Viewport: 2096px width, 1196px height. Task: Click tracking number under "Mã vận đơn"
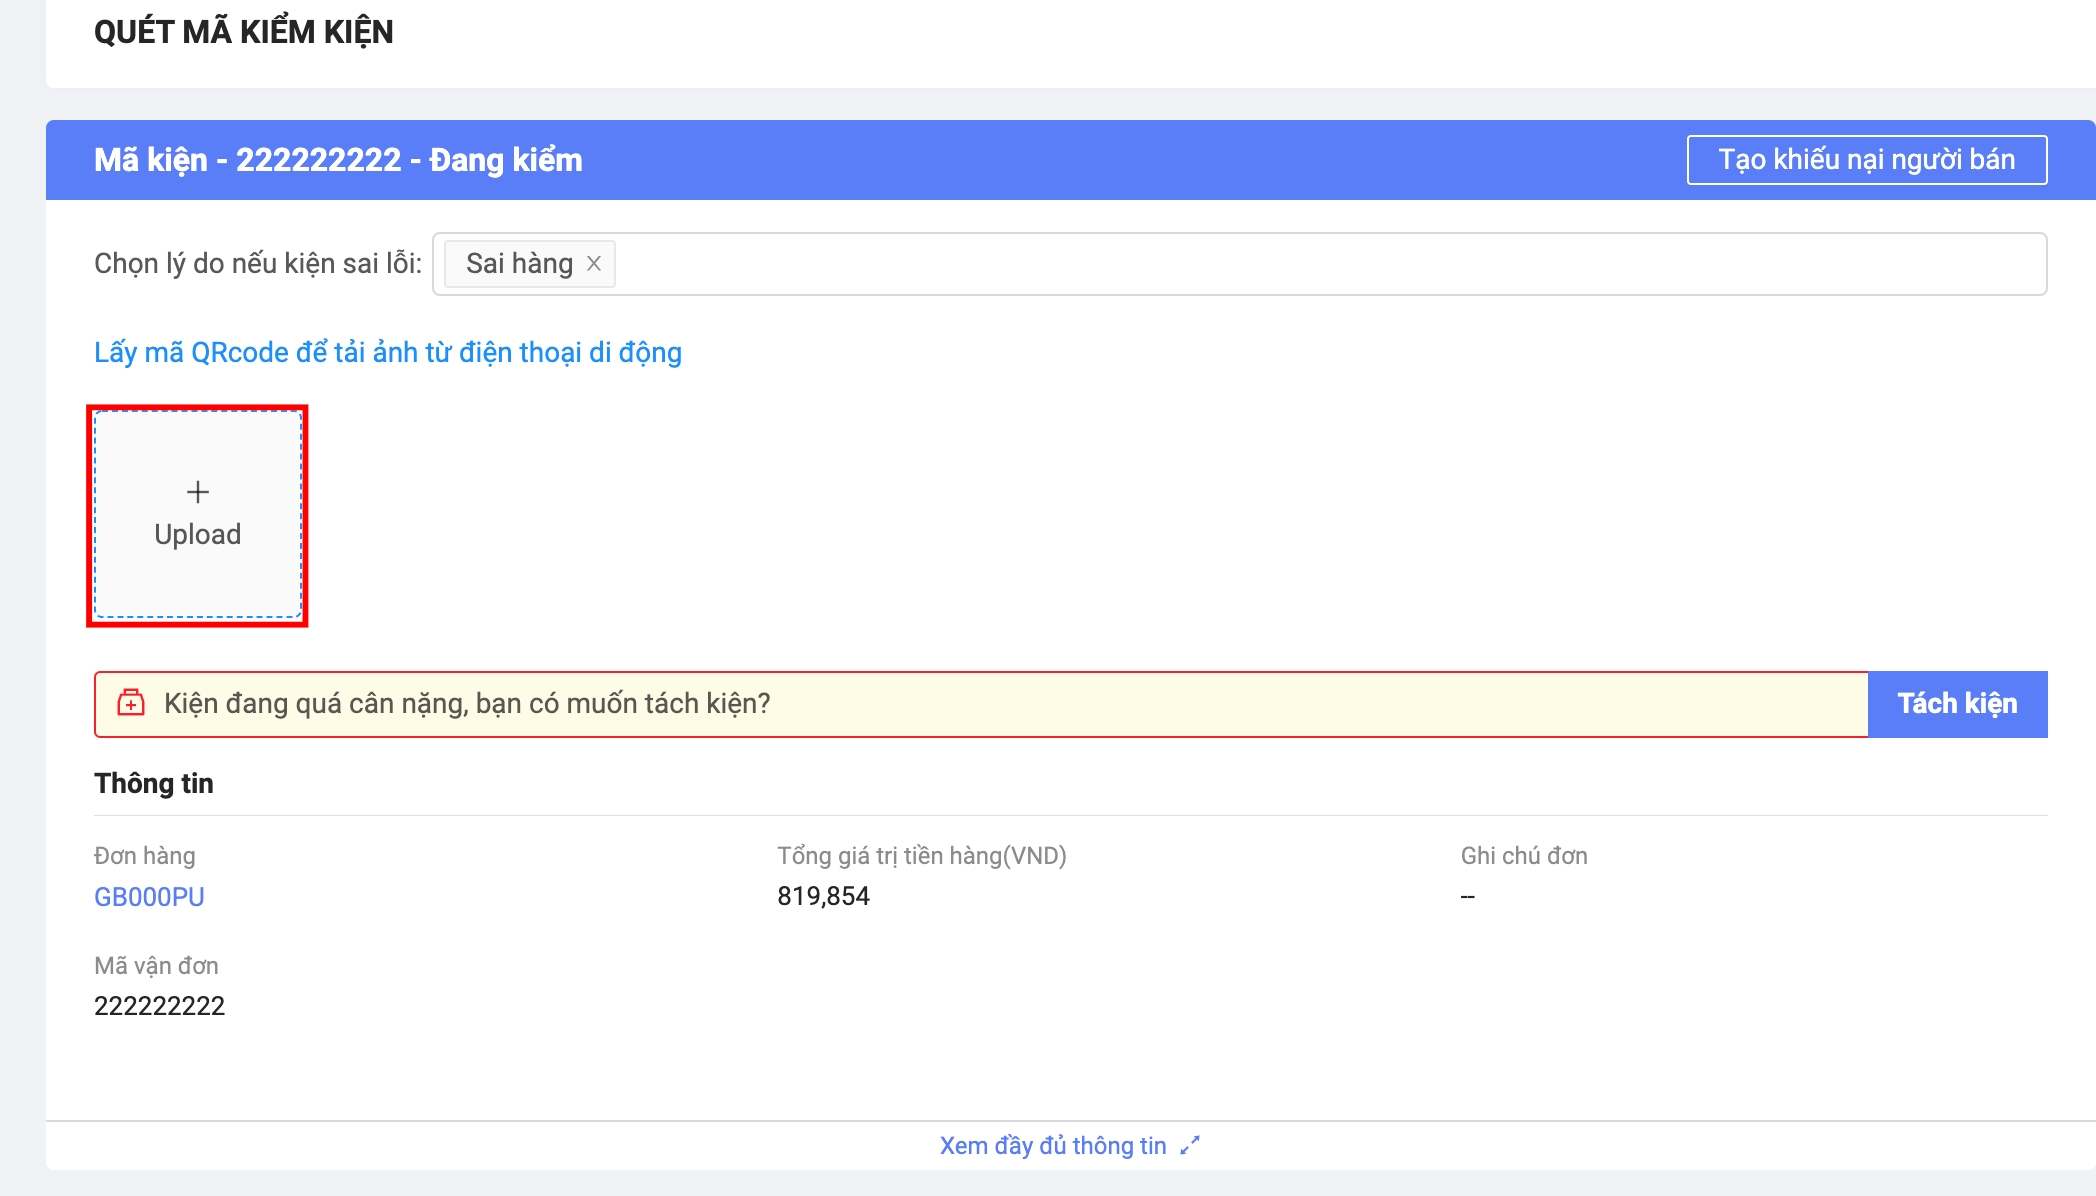[x=160, y=1006]
